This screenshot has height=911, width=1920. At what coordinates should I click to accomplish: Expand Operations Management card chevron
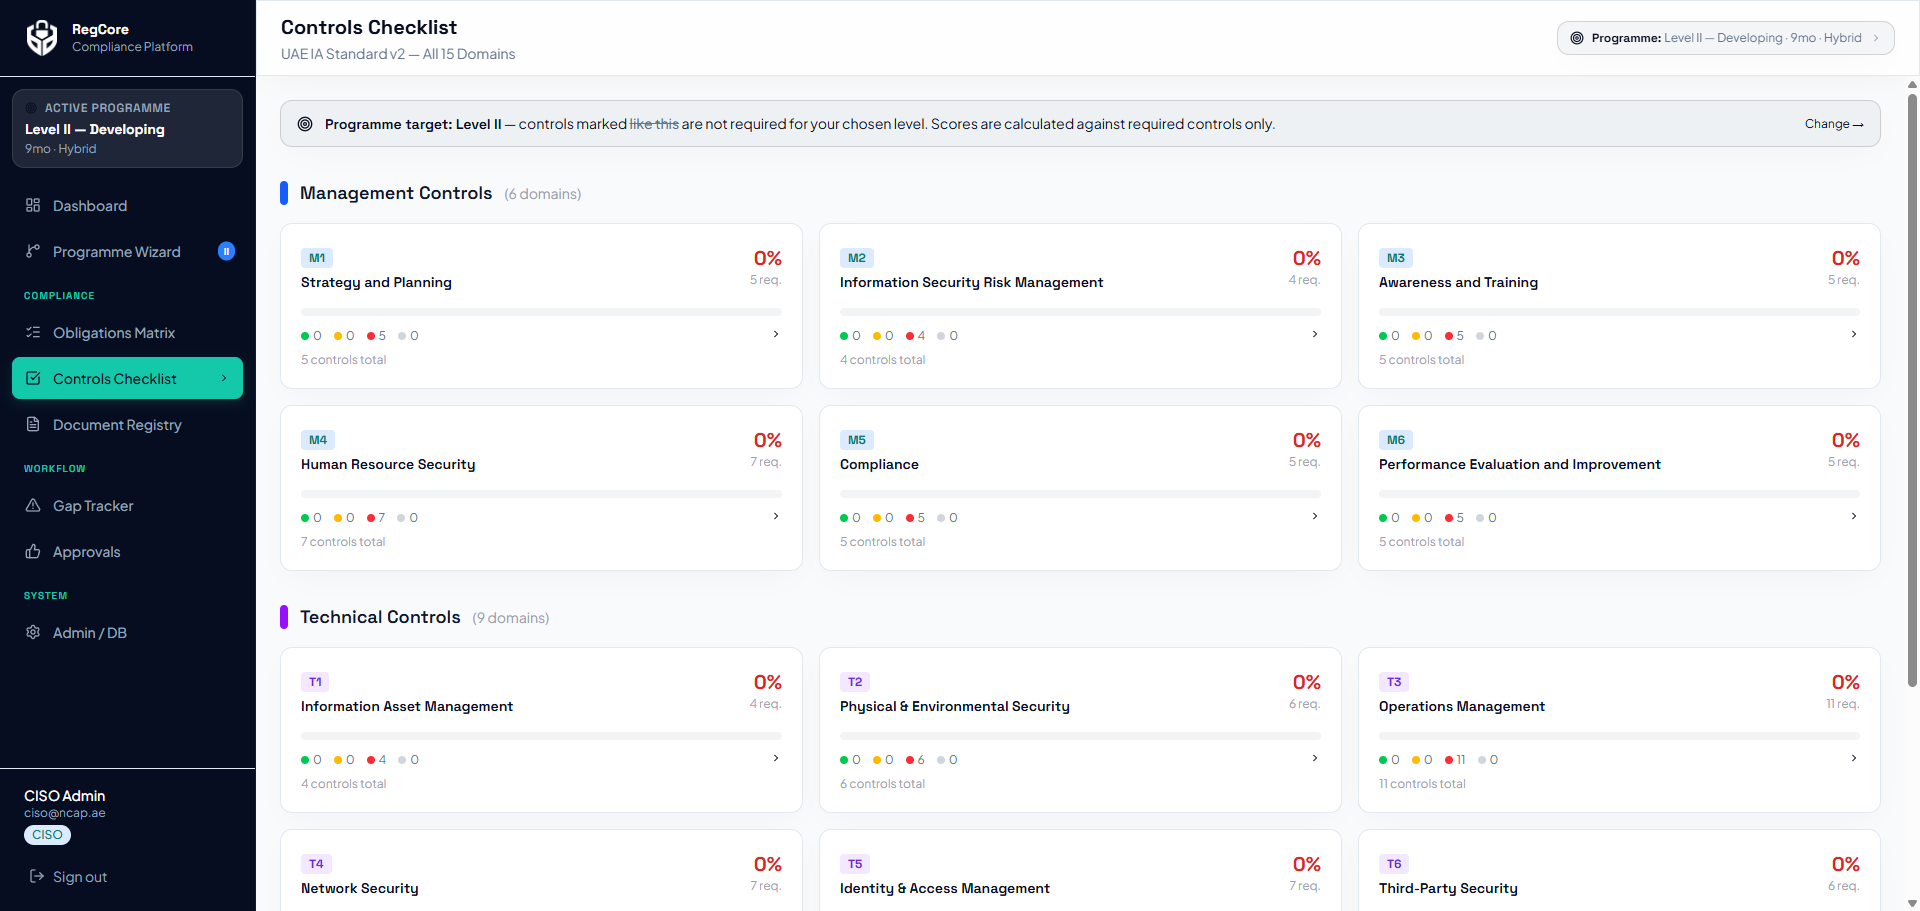click(1854, 758)
